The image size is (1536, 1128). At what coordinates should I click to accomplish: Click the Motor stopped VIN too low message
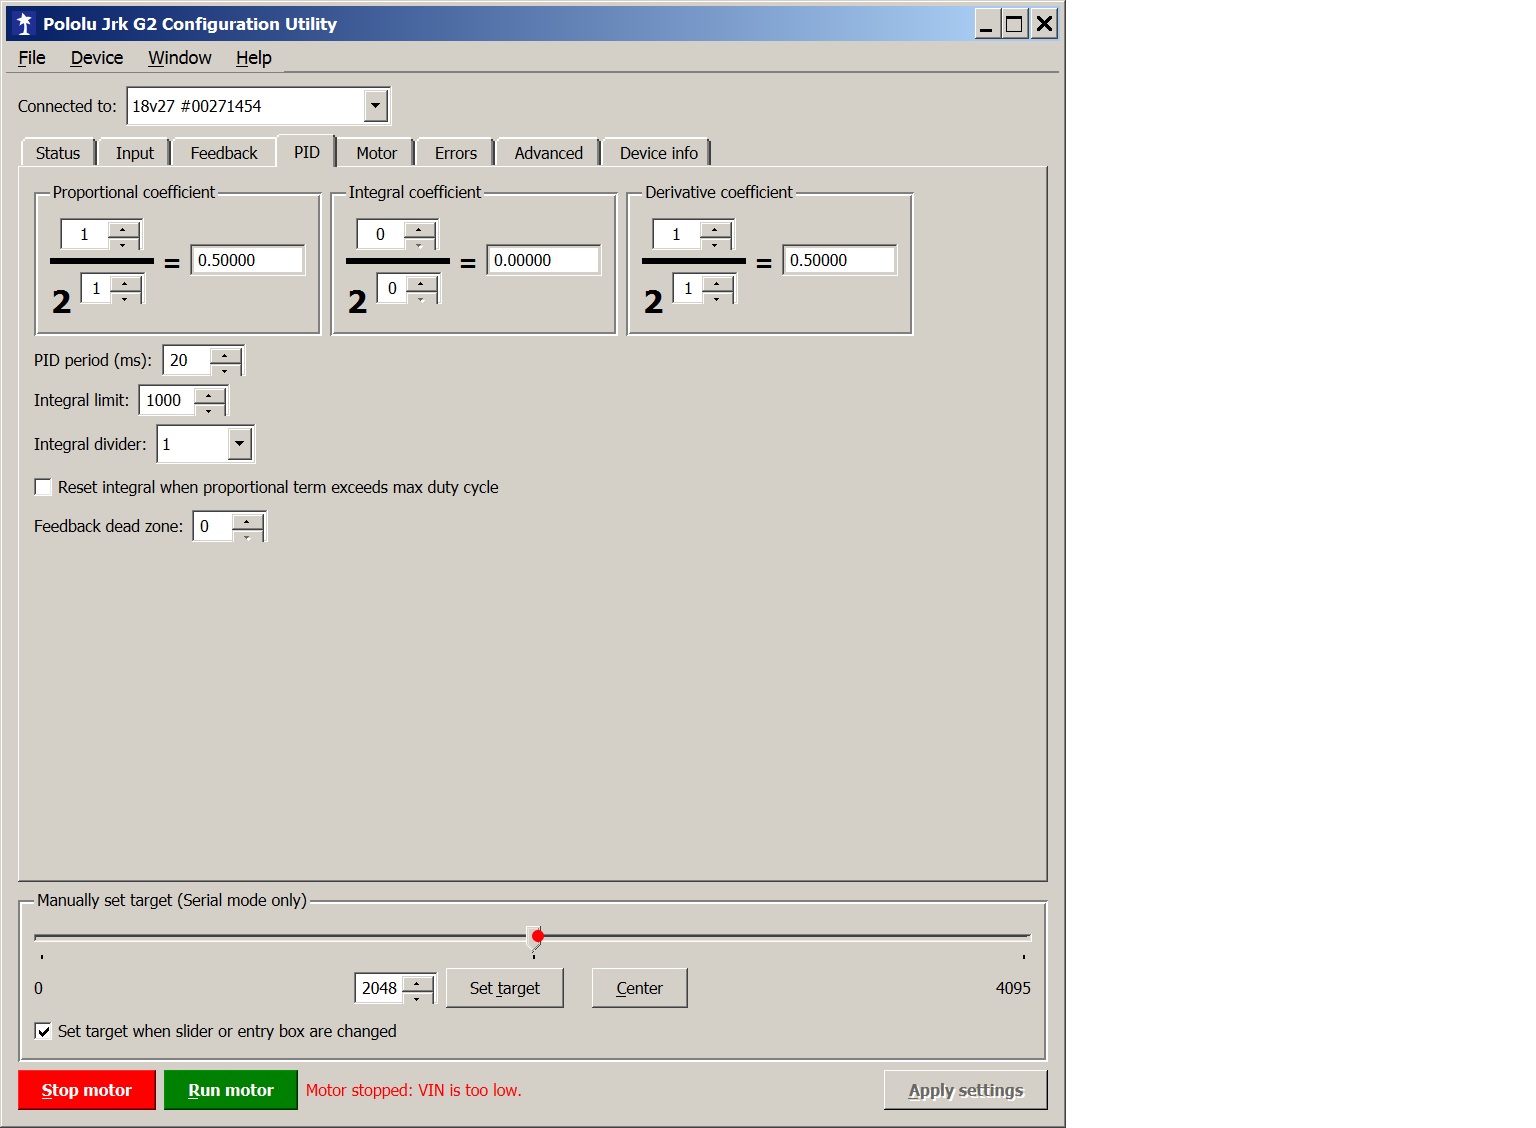point(414,1090)
